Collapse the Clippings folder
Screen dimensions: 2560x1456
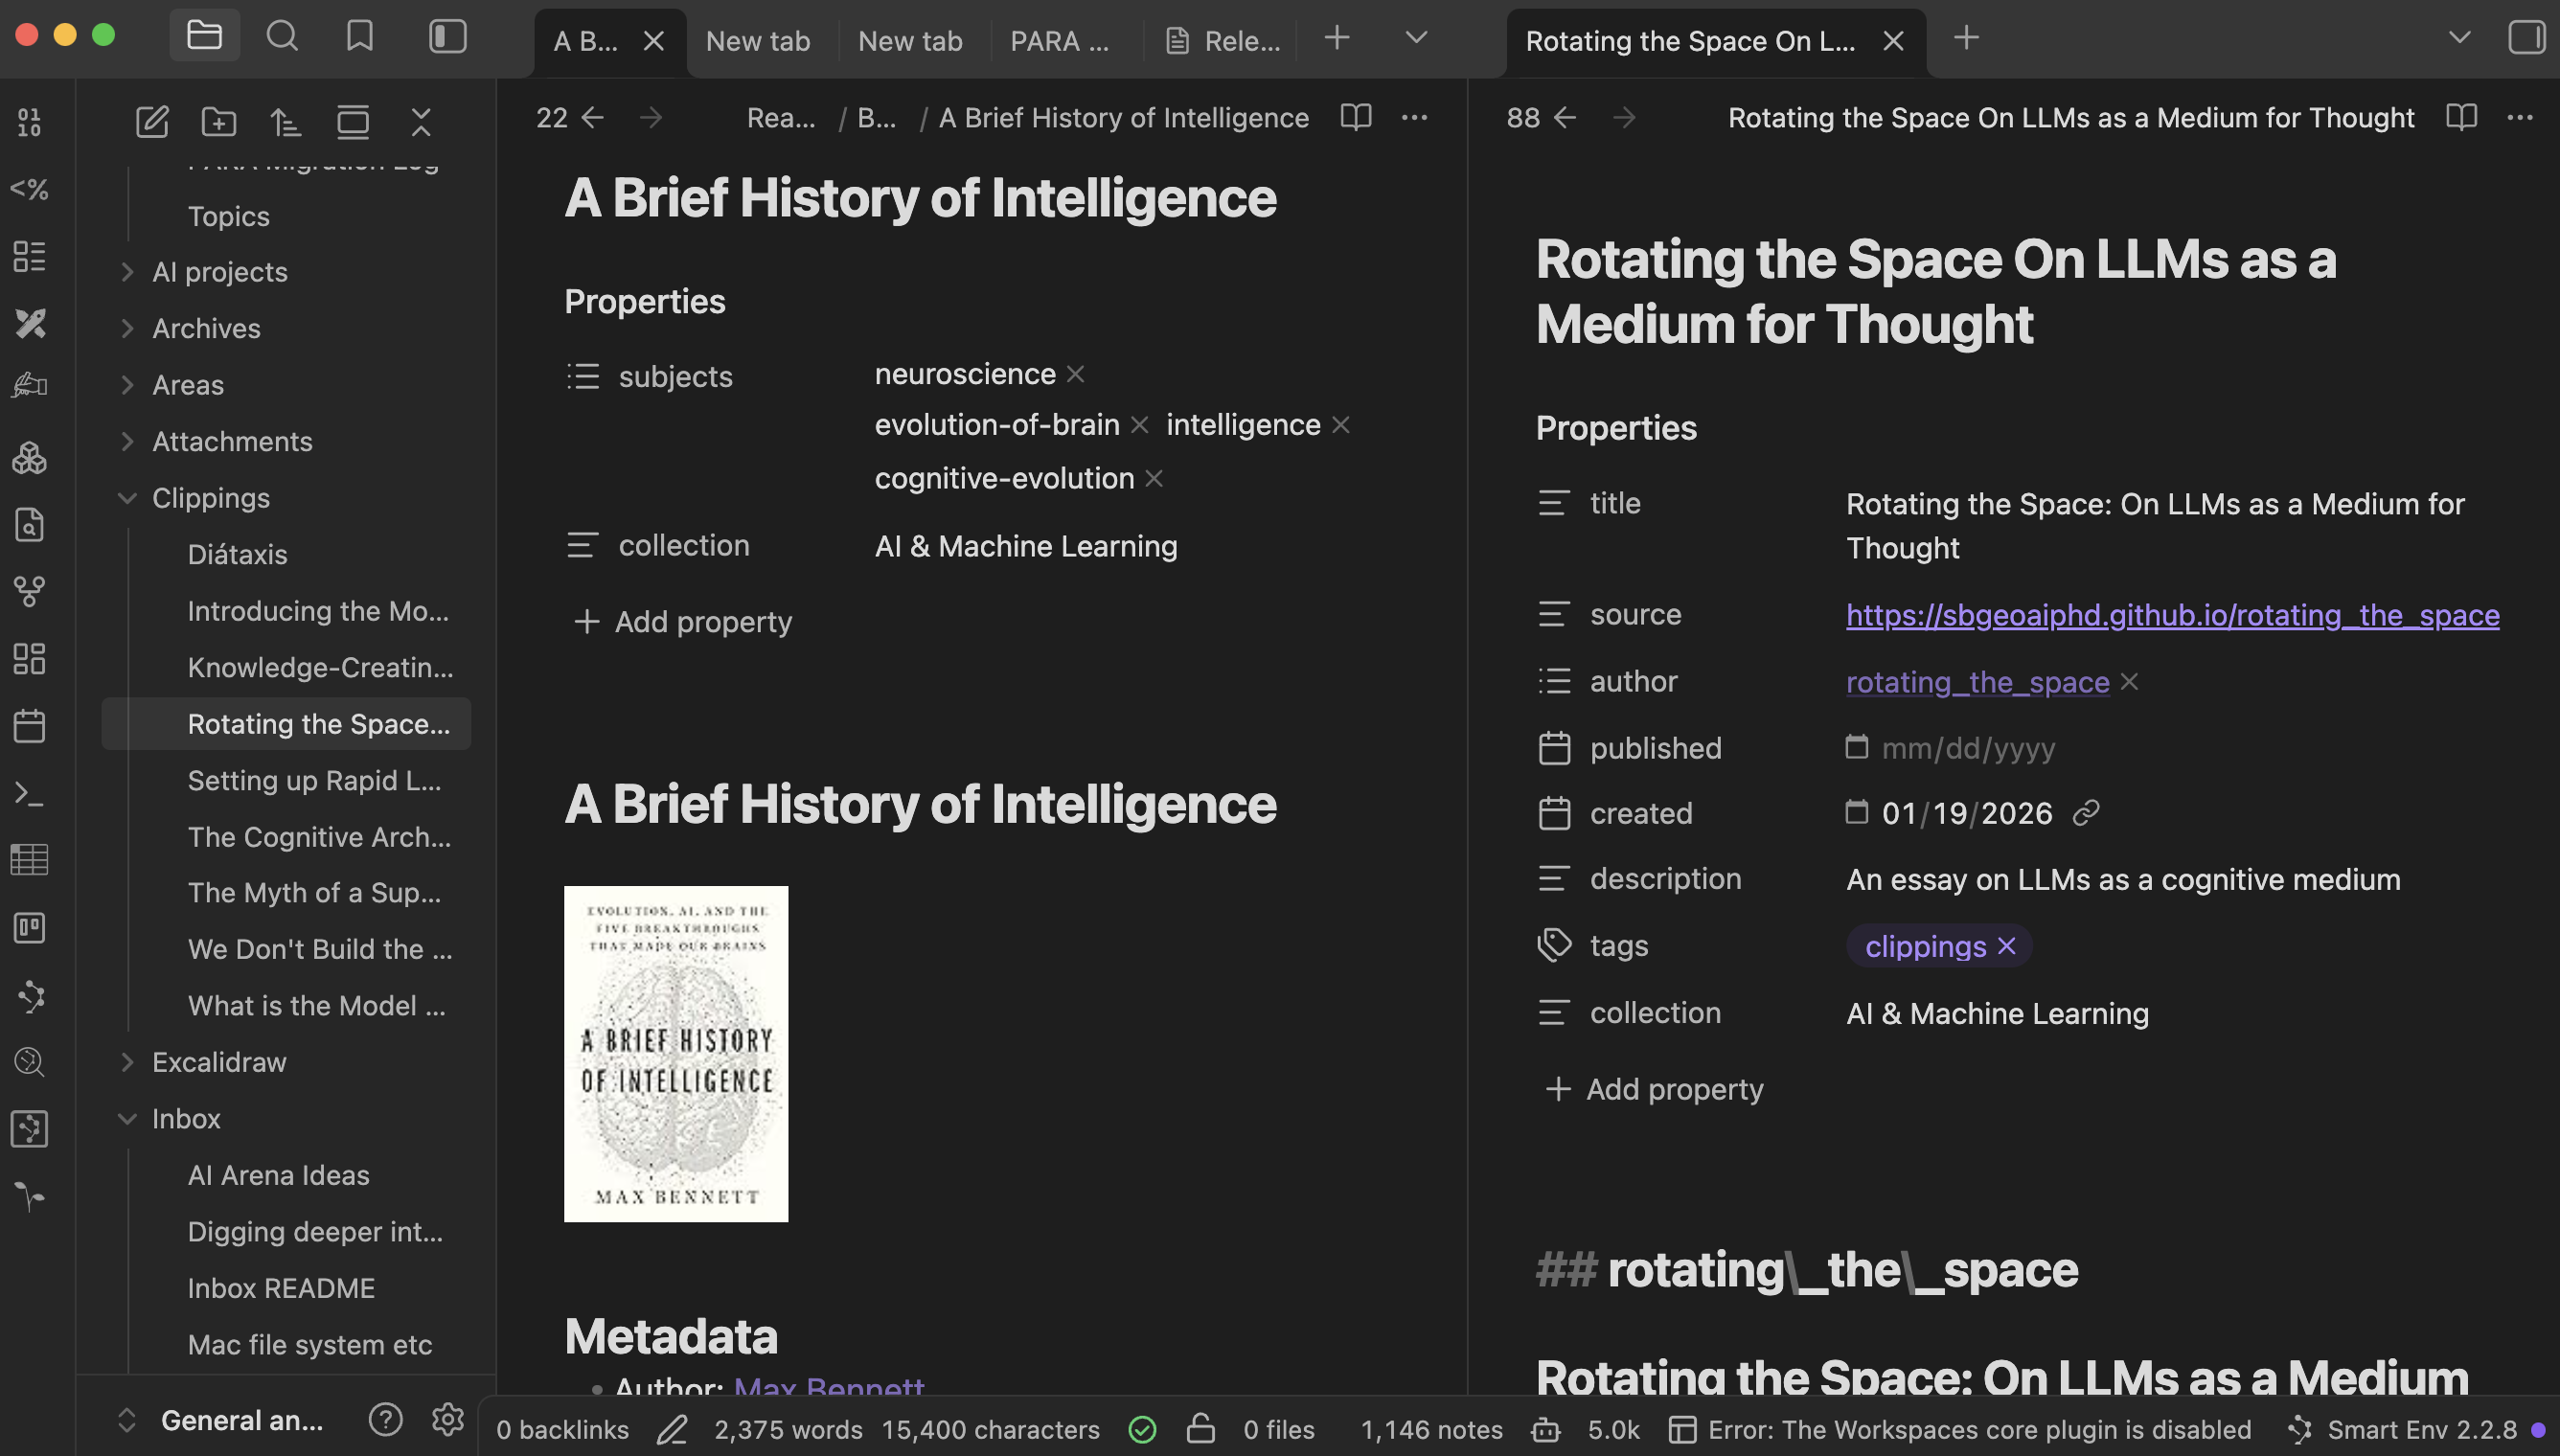coord(127,498)
